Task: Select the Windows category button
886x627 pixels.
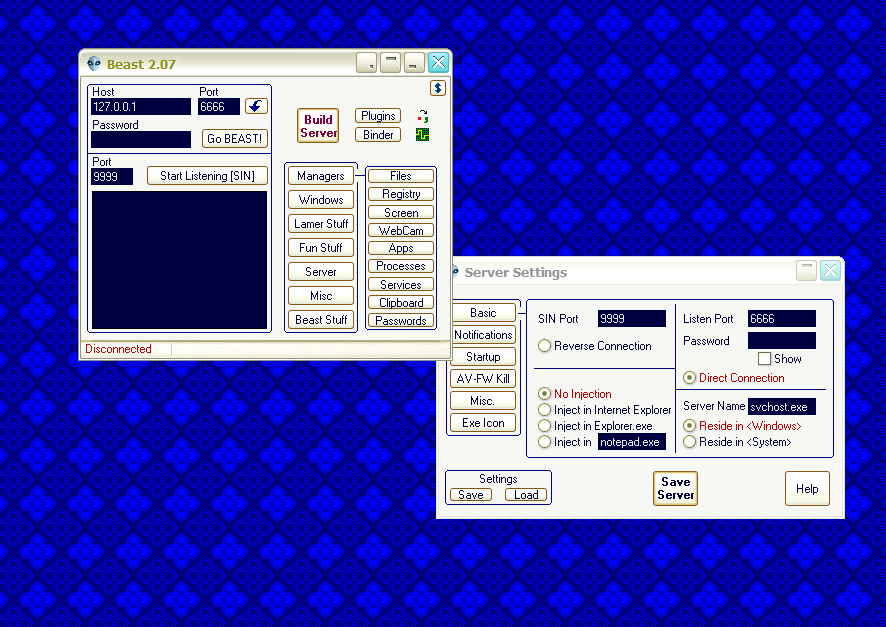Action: [321, 199]
